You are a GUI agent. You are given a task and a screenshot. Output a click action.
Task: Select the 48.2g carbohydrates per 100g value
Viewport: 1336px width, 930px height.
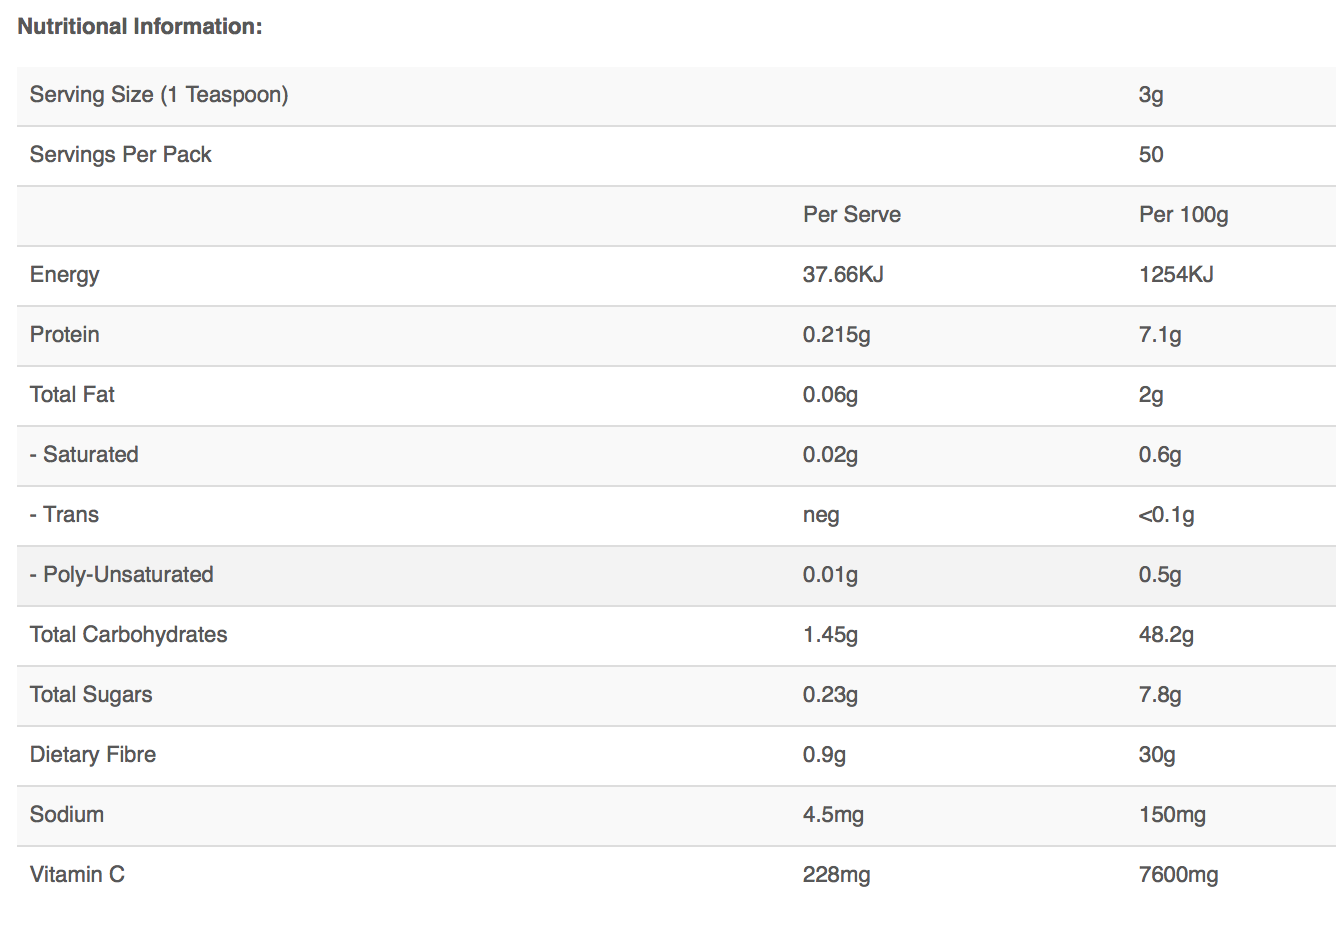pos(1166,635)
